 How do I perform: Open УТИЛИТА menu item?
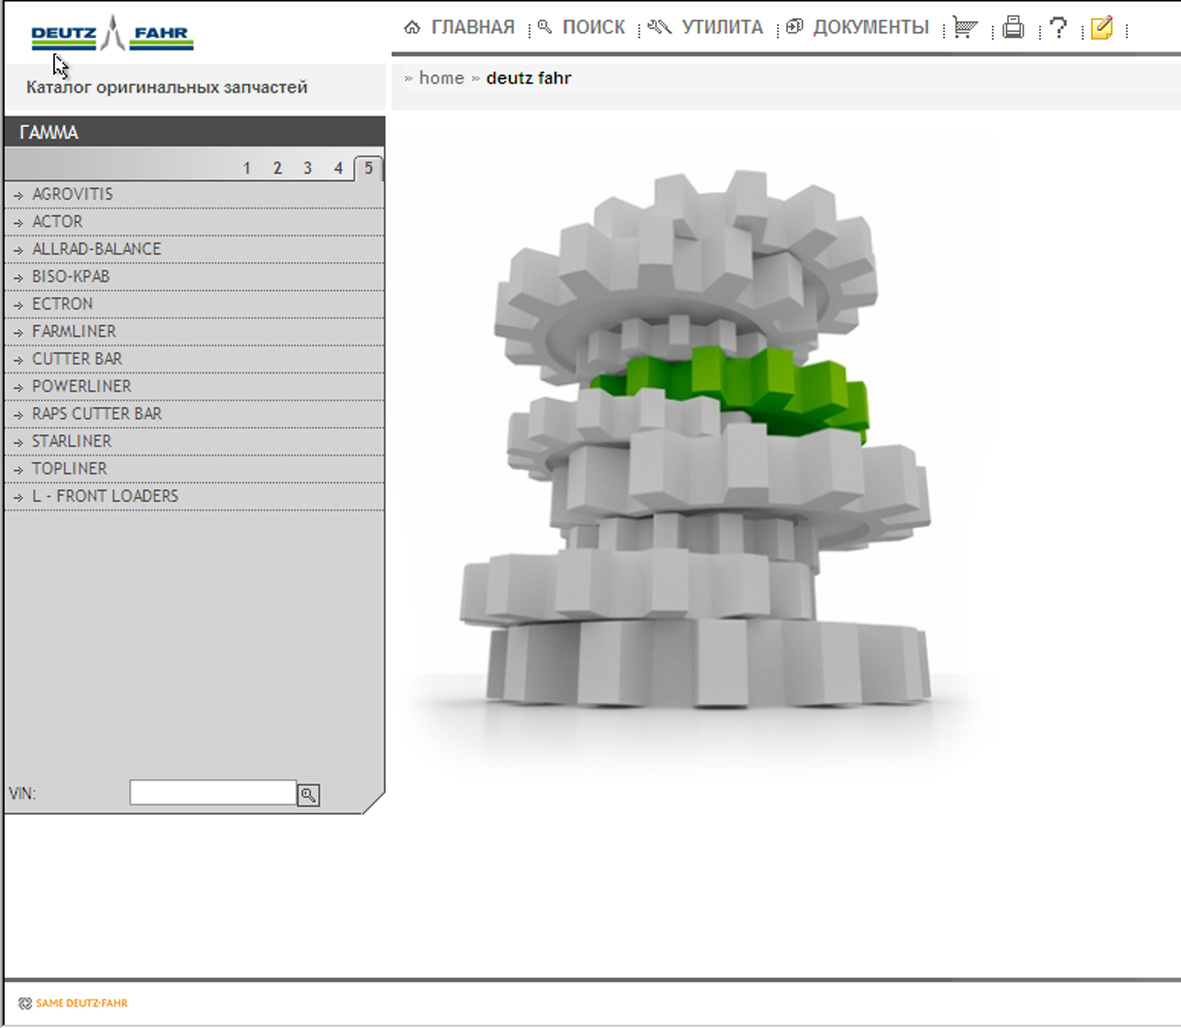point(706,28)
